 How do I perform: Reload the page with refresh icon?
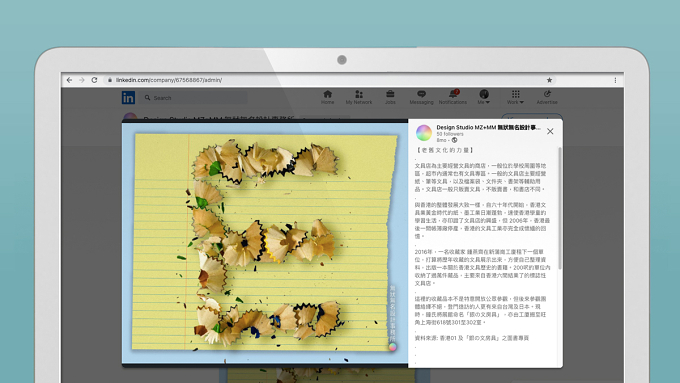94,80
